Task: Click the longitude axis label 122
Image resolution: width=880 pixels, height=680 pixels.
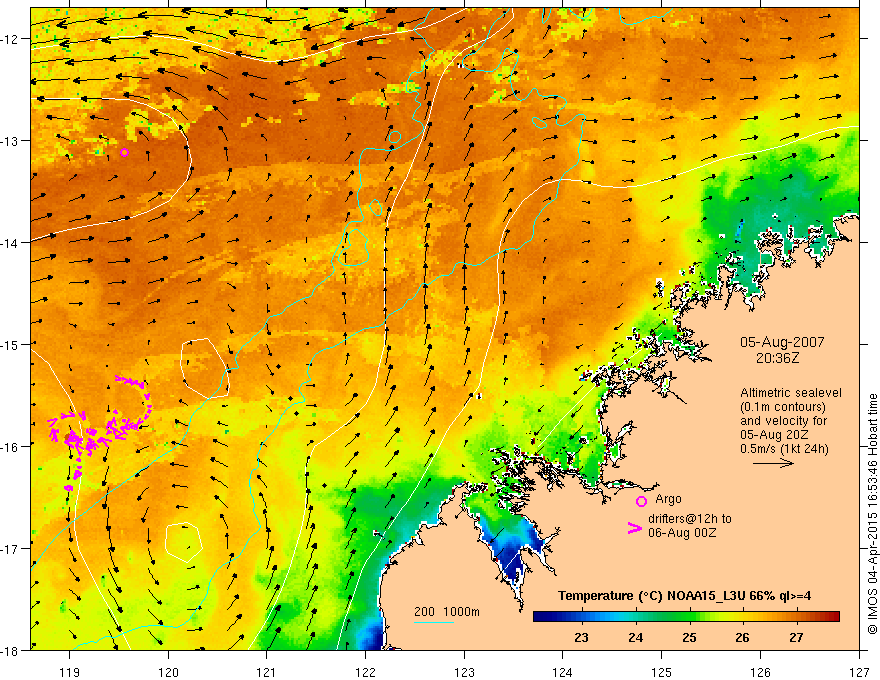Action: click(x=365, y=672)
